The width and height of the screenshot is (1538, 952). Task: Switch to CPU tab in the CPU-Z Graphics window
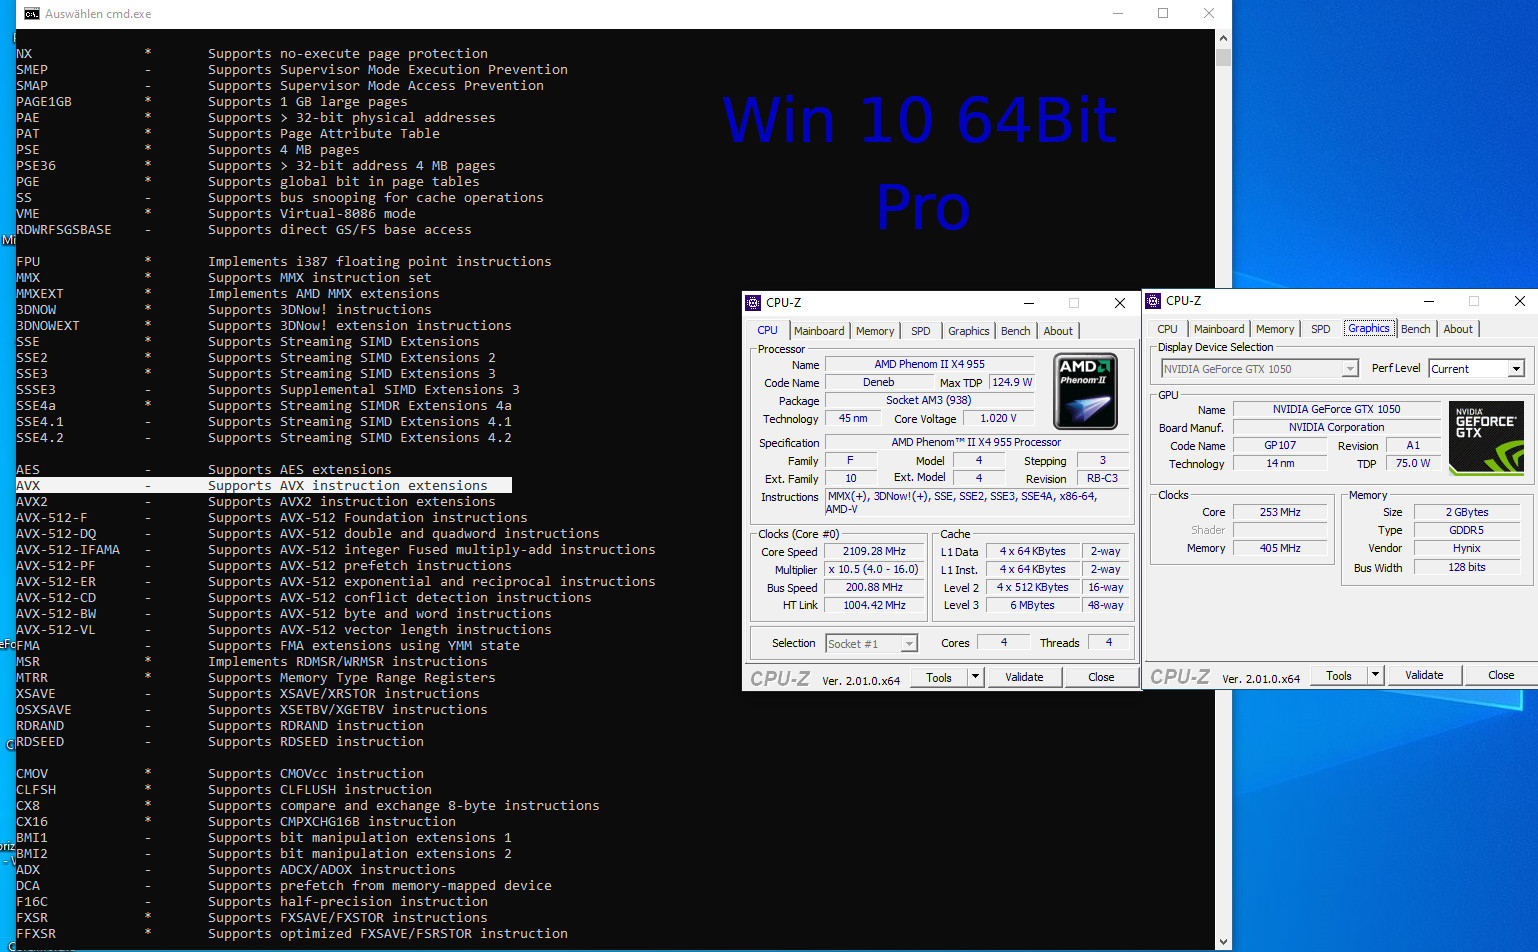(x=1167, y=329)
